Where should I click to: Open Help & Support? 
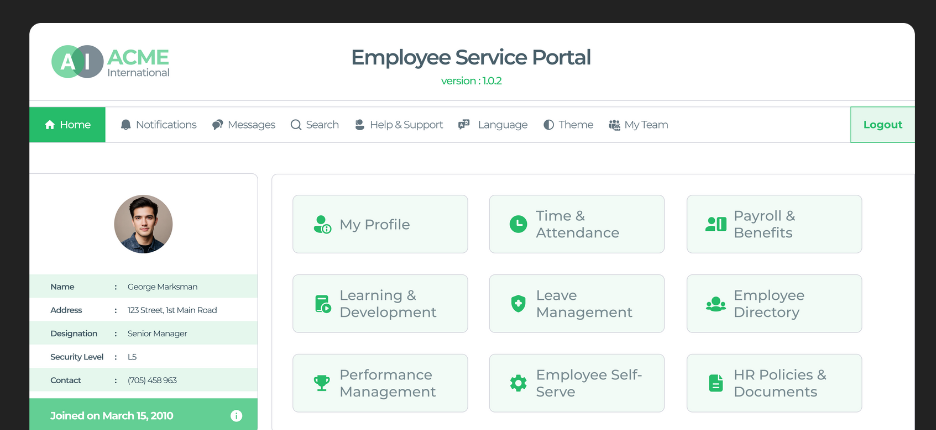tap(398, 125)
